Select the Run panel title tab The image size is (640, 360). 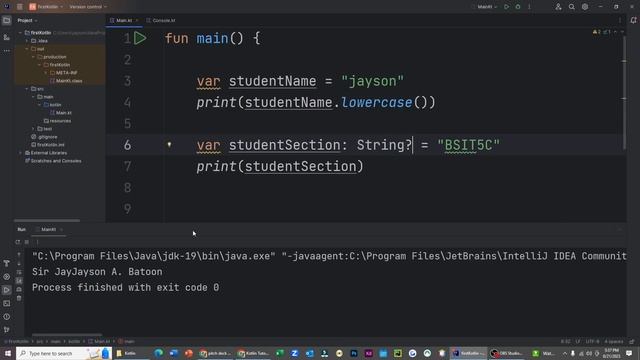point(22,230)
